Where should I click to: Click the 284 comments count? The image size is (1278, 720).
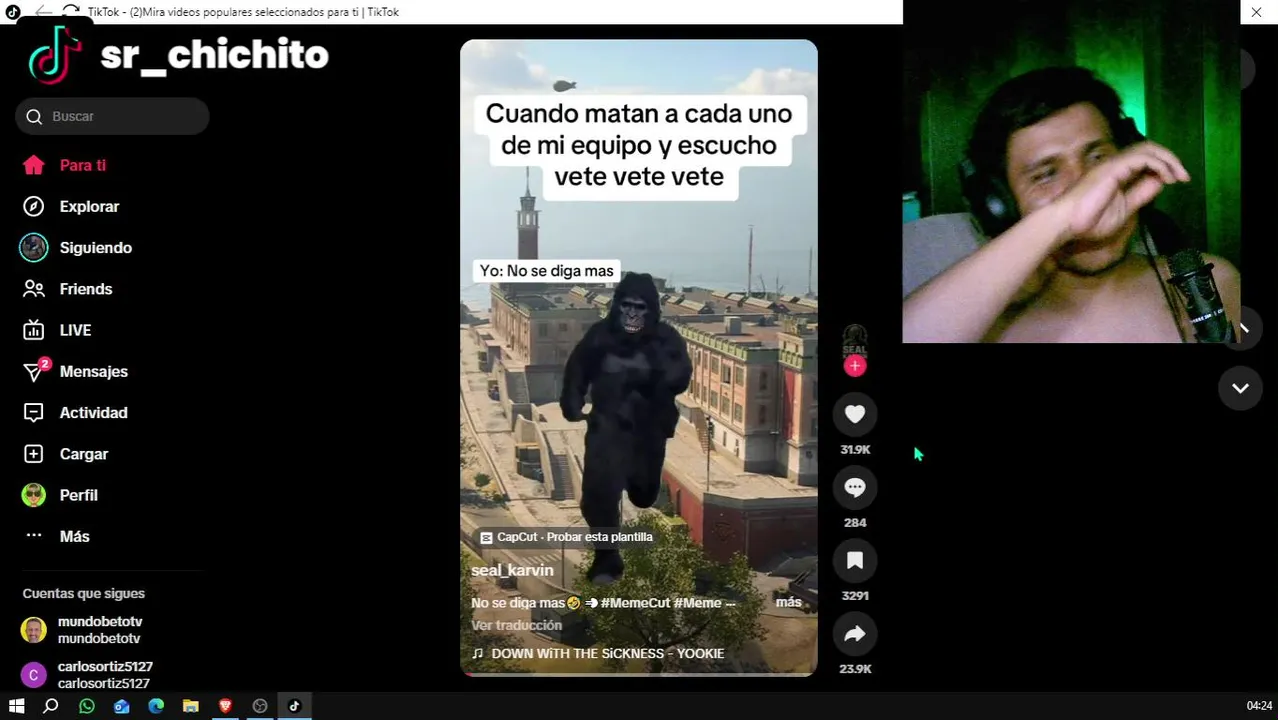click(855, 523)
